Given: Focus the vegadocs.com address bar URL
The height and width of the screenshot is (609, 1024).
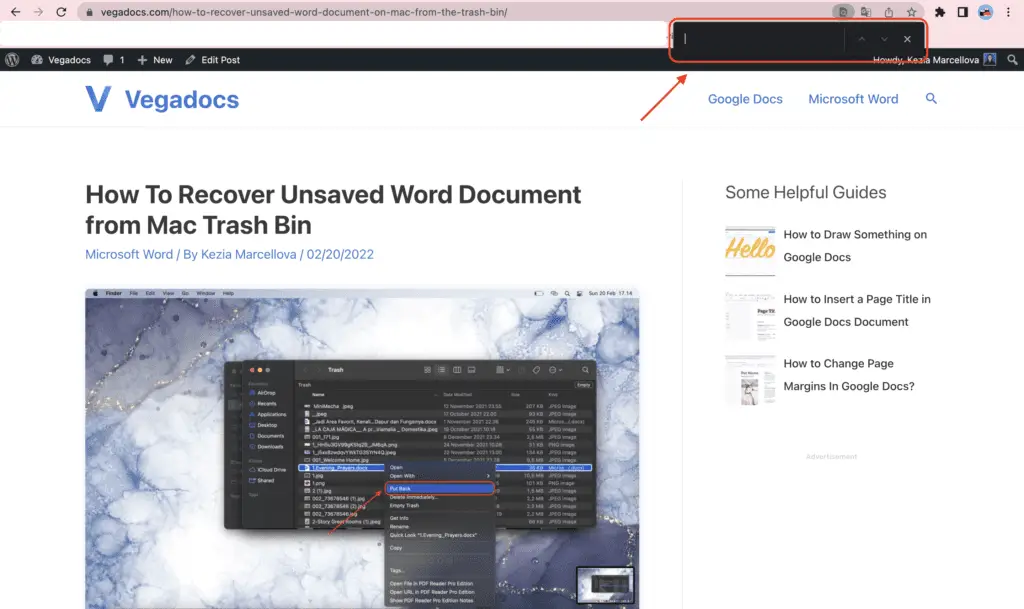Looking at the screenshot, I should click(304, 12).
